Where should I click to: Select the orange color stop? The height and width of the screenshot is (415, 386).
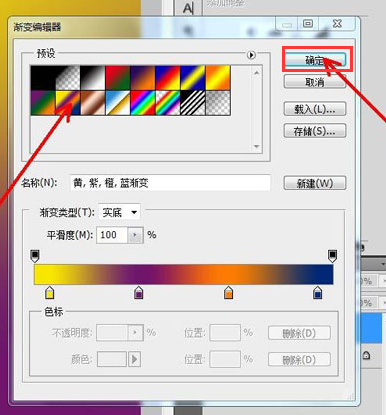coord(228,292)
